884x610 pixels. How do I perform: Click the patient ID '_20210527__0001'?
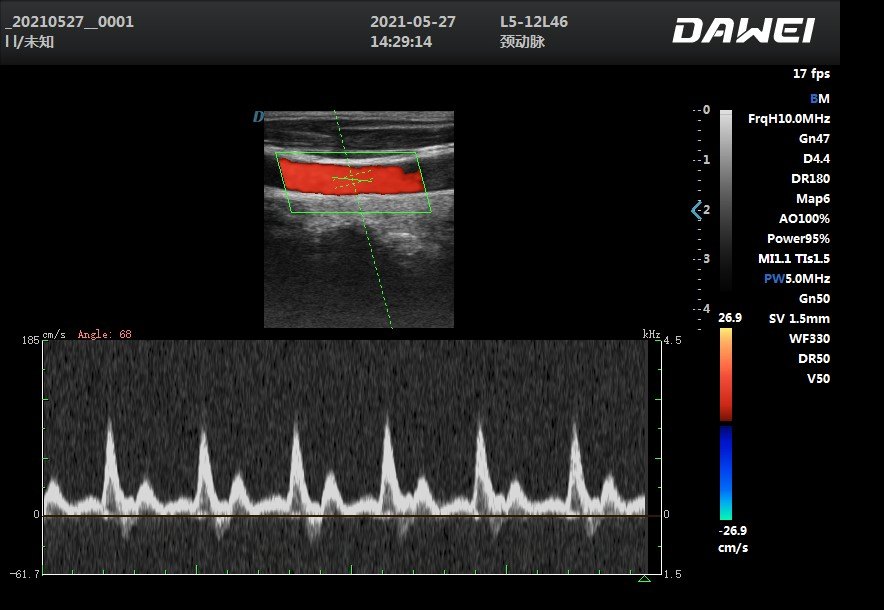click(69, 22)
